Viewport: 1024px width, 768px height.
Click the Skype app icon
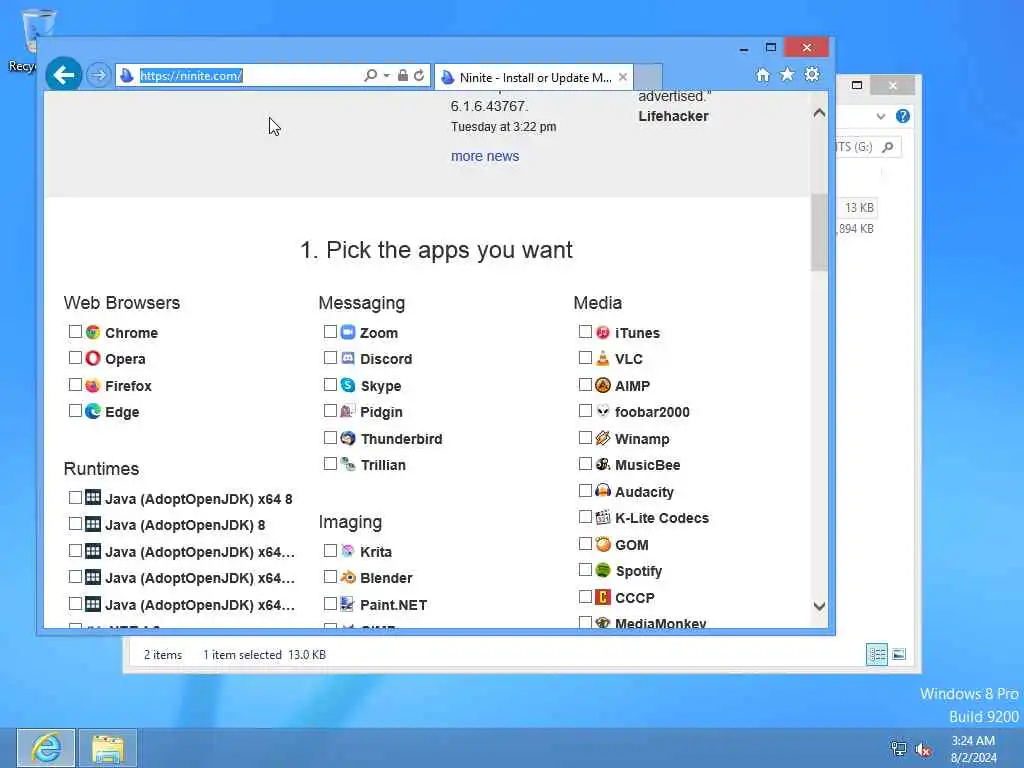point(348,385)
